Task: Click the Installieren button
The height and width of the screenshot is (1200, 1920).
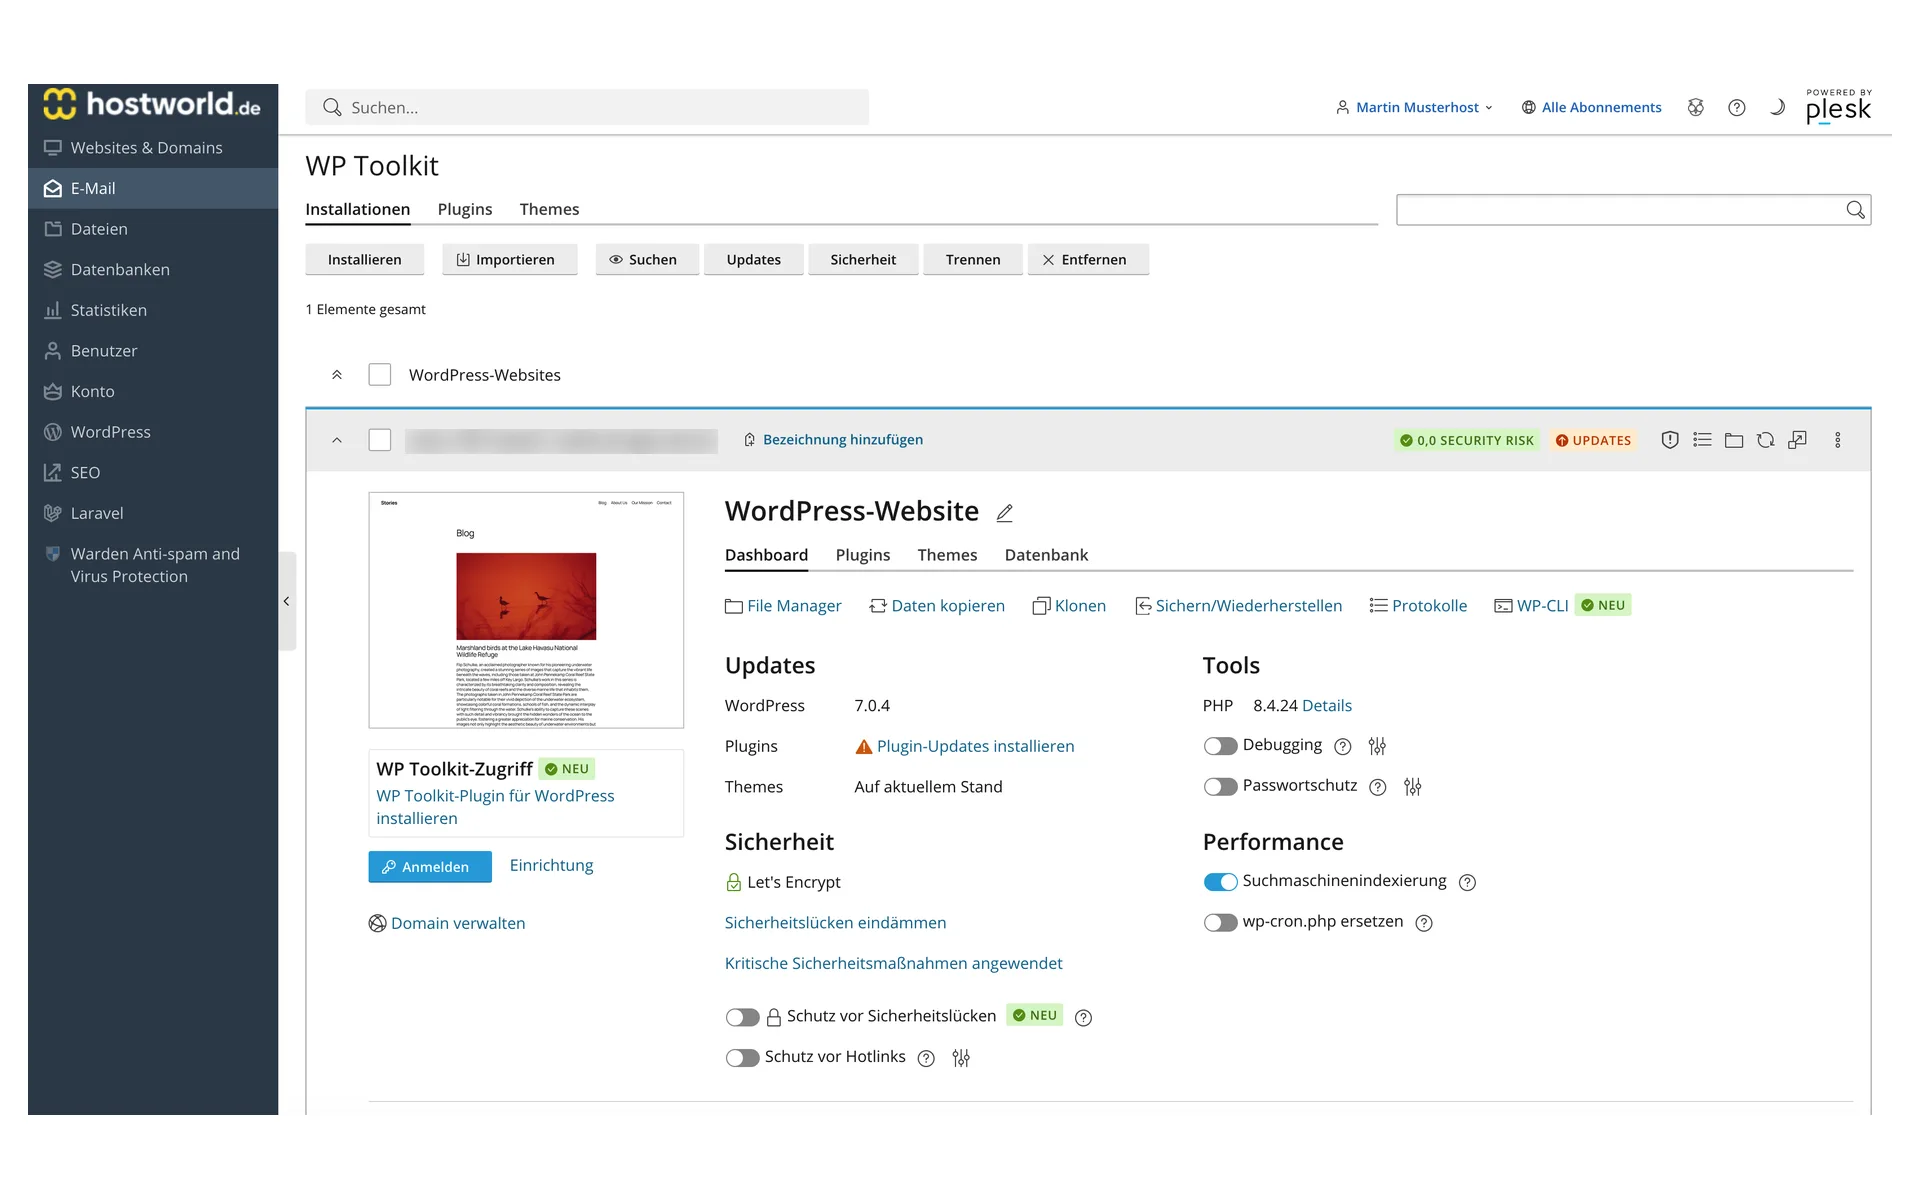Action: (x=365, y=259)
